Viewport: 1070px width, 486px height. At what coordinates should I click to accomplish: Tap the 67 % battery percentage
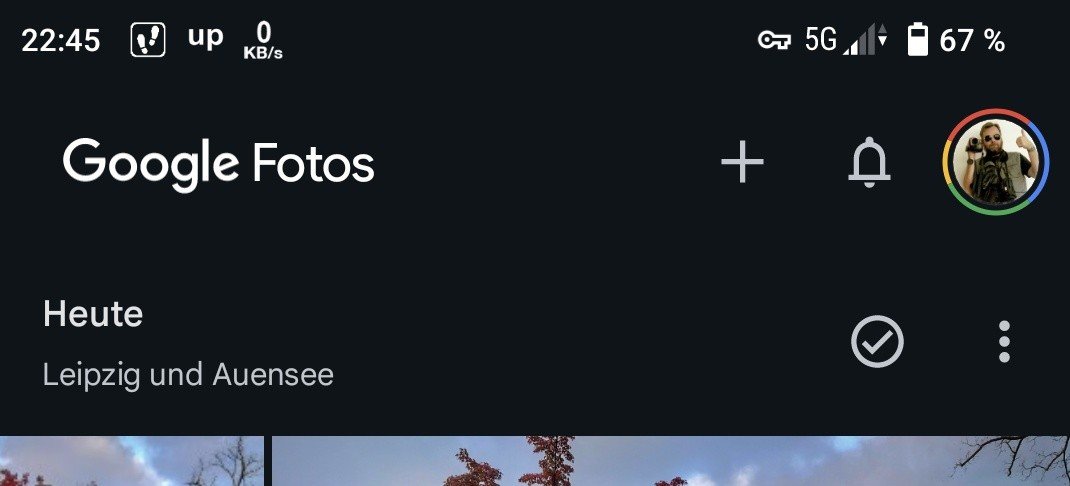(972, 41)
